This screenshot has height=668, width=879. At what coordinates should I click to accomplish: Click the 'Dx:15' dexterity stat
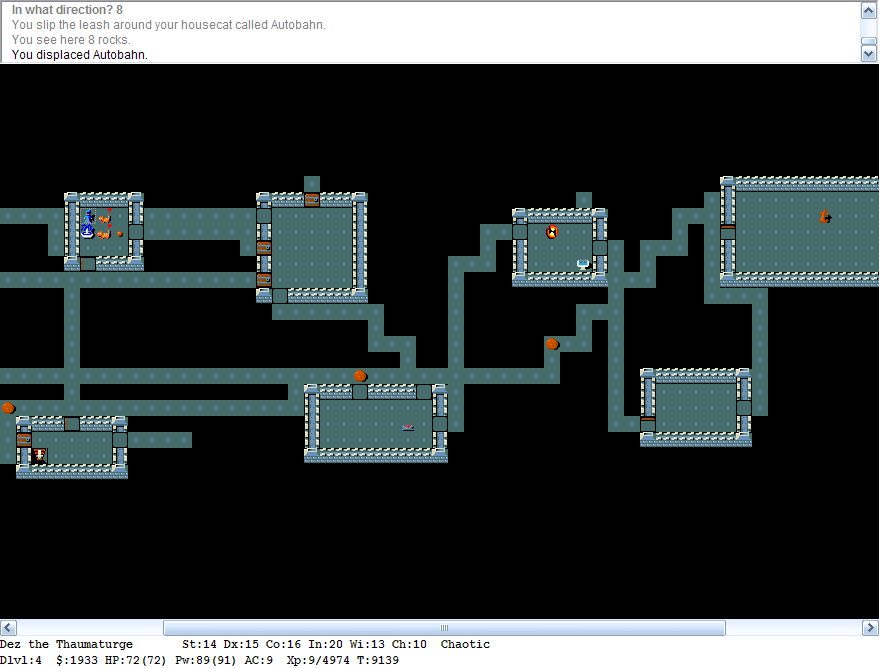(241, 644)
